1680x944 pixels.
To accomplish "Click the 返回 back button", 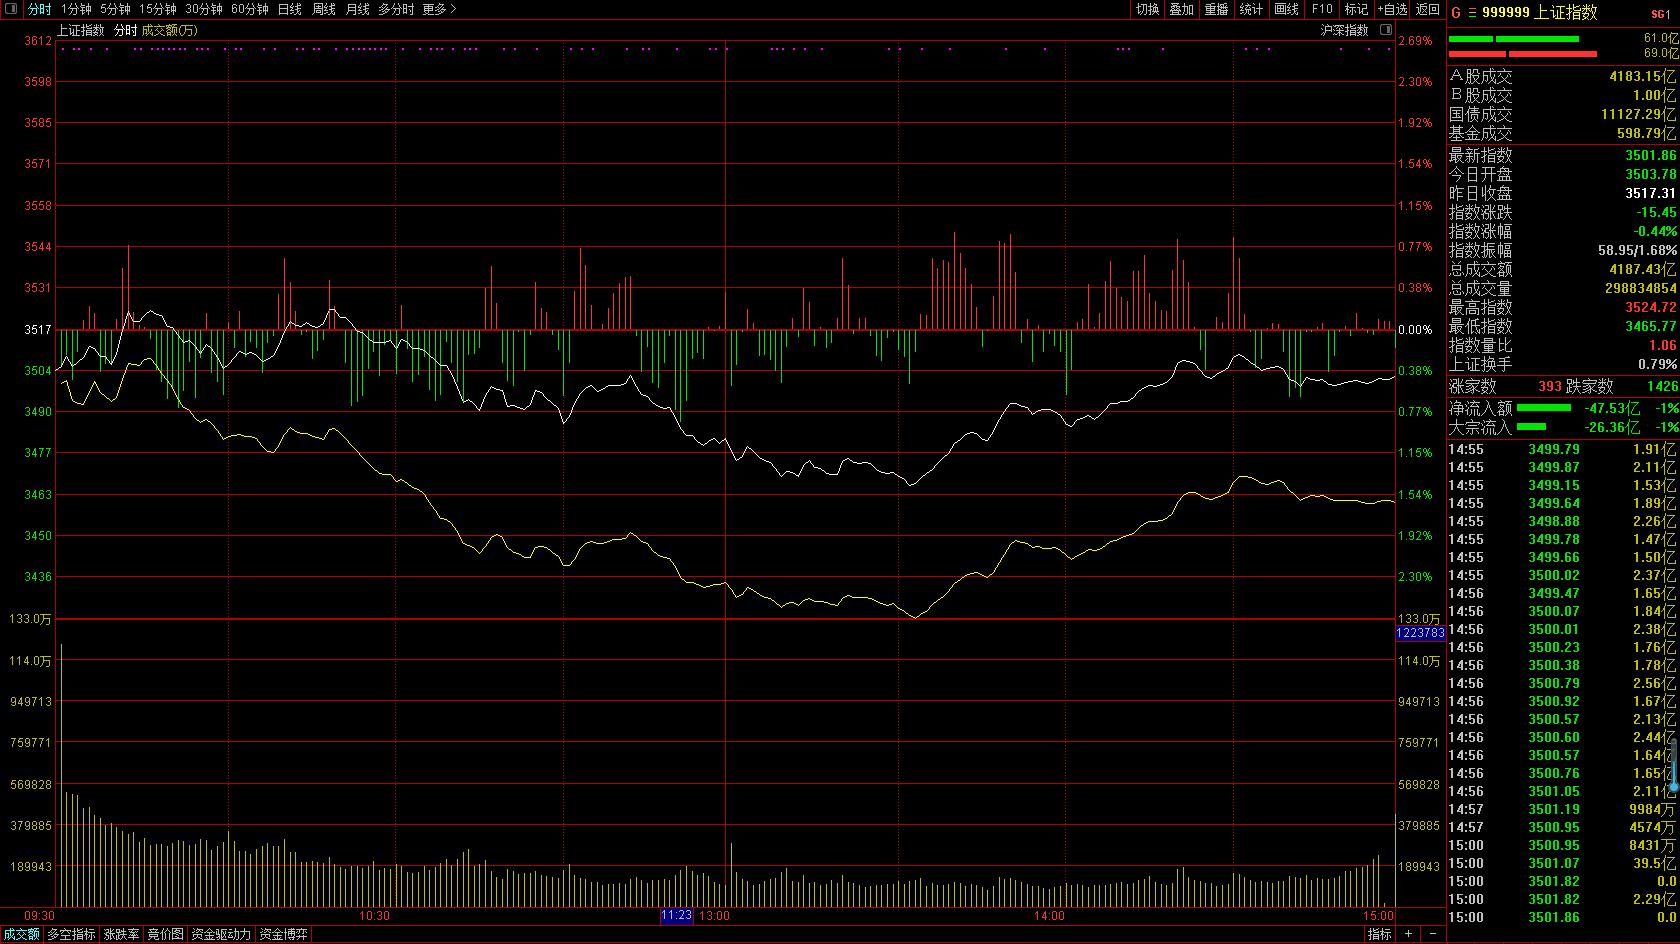I will [x=1428, y=9].
